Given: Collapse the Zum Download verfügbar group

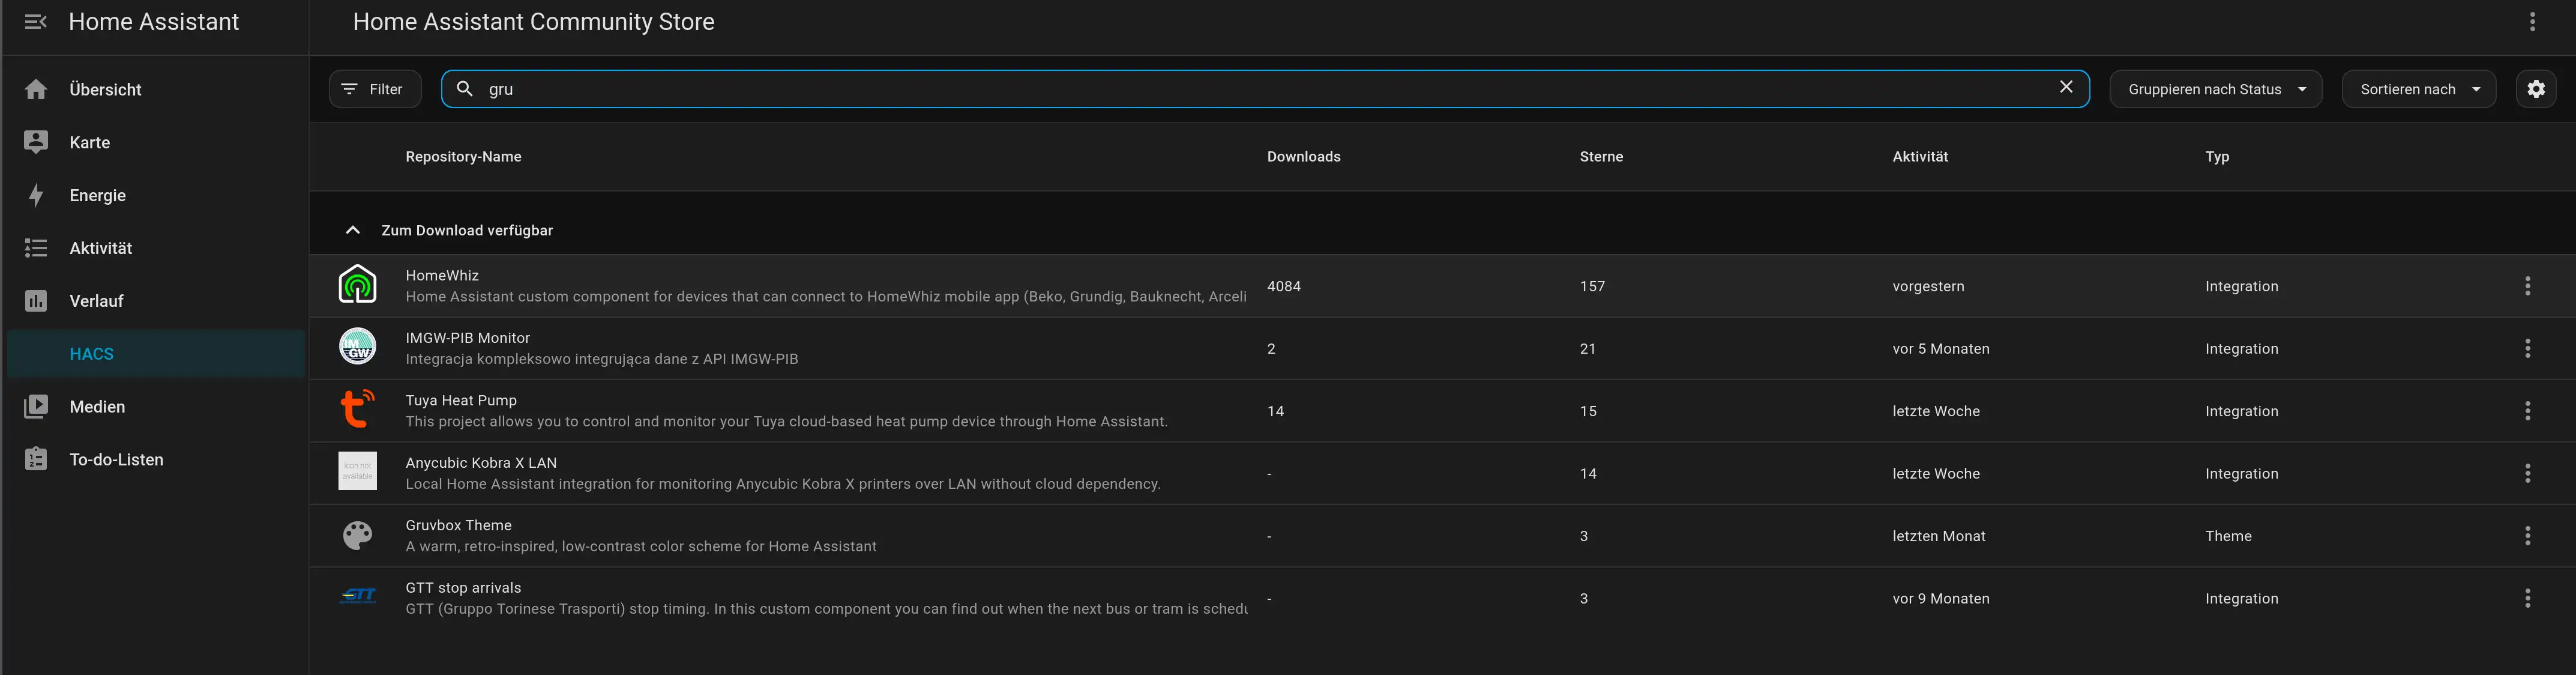Looking at the screenshot, I should click(352, 230).
